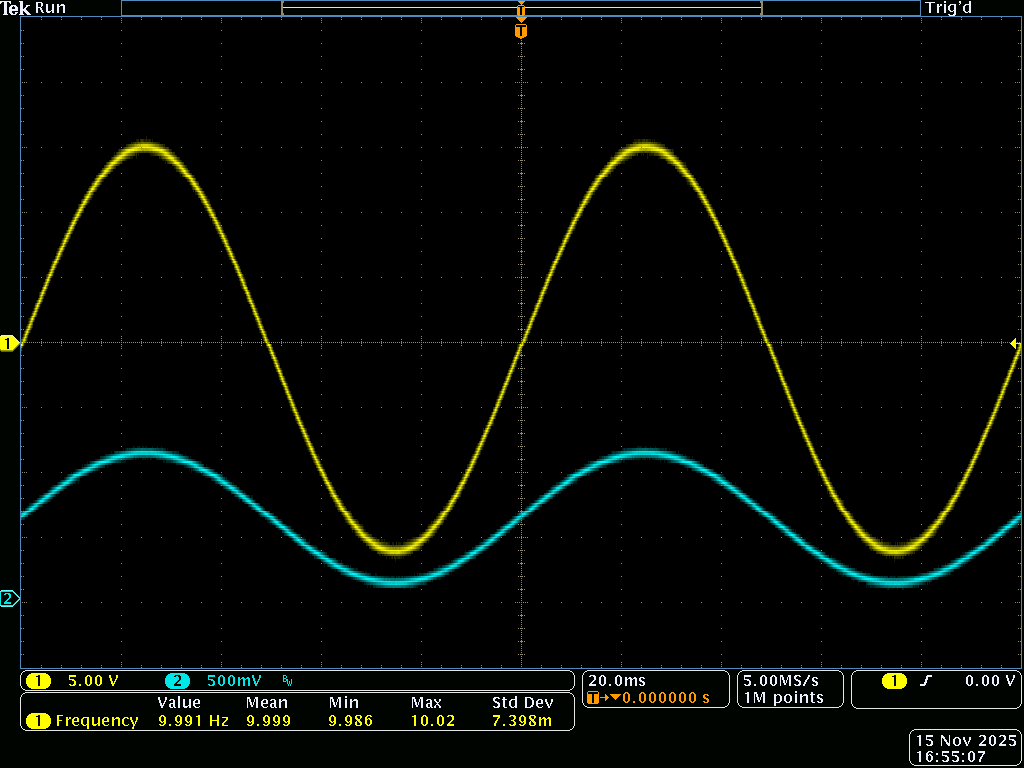Click the rising edge trigger slope icon
Viewport: 1024px width, 768px height.
[926, 681]
